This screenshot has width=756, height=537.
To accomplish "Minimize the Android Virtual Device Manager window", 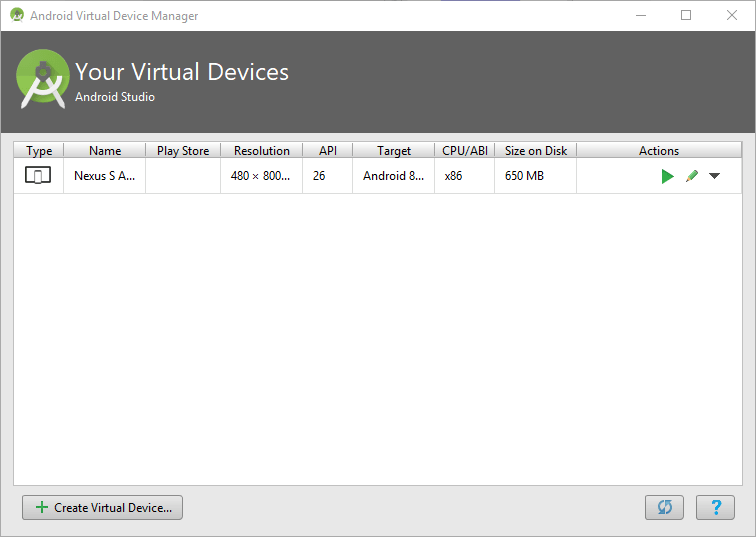I will coord(641,15).
